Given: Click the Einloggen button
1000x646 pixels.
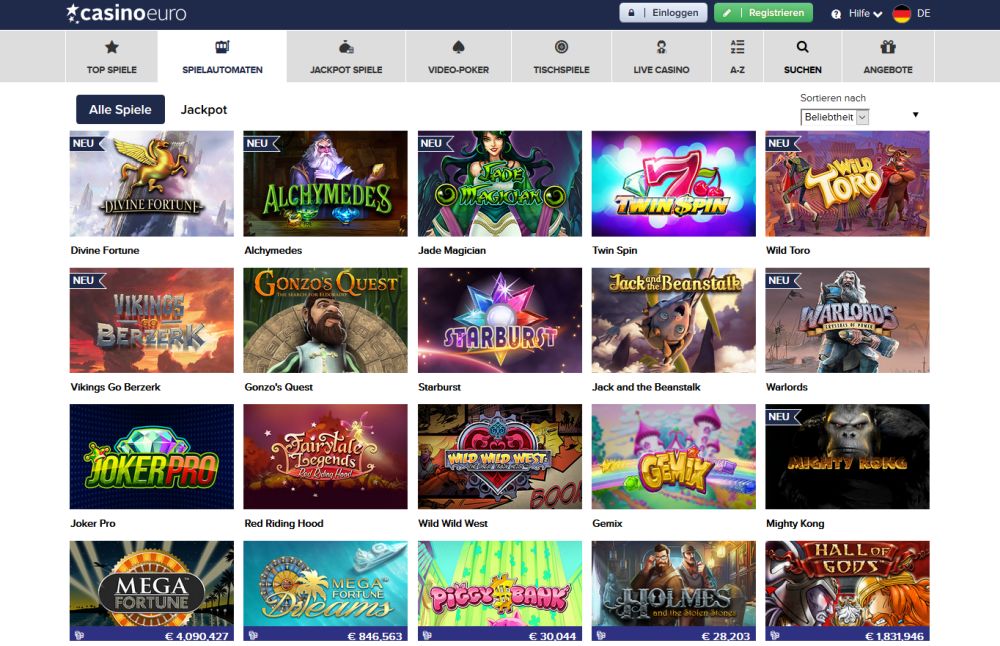Looking at the screenshot, I should (x=663, y=13).
